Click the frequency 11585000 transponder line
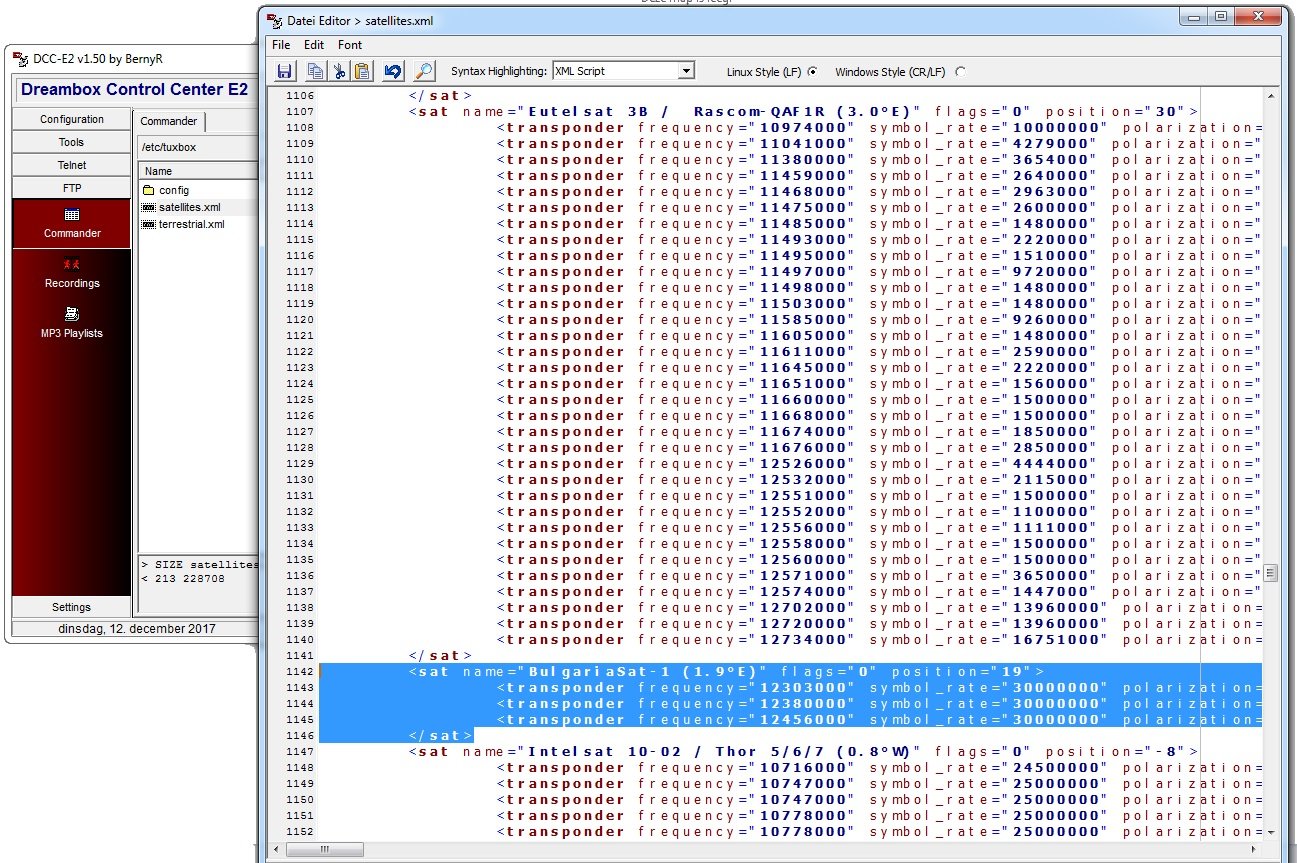Viewport: 1297px width, 863px height. pyautogui.click(x=878, y=319)
